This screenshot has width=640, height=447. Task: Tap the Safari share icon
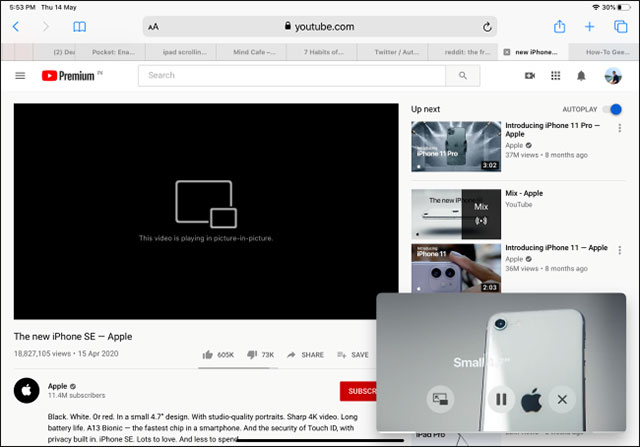pyautogui.click(x=560, y=27)
